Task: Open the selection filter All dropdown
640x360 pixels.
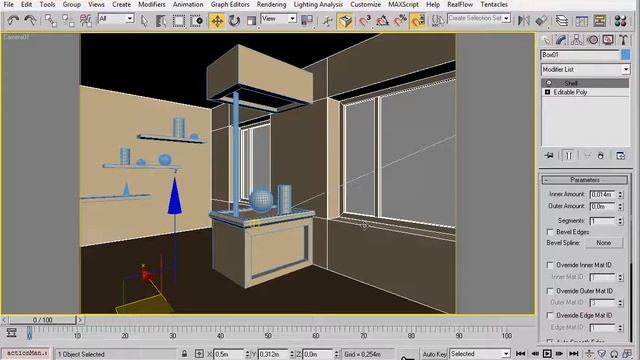Action: pyautogui.click(x=116, y=19)
